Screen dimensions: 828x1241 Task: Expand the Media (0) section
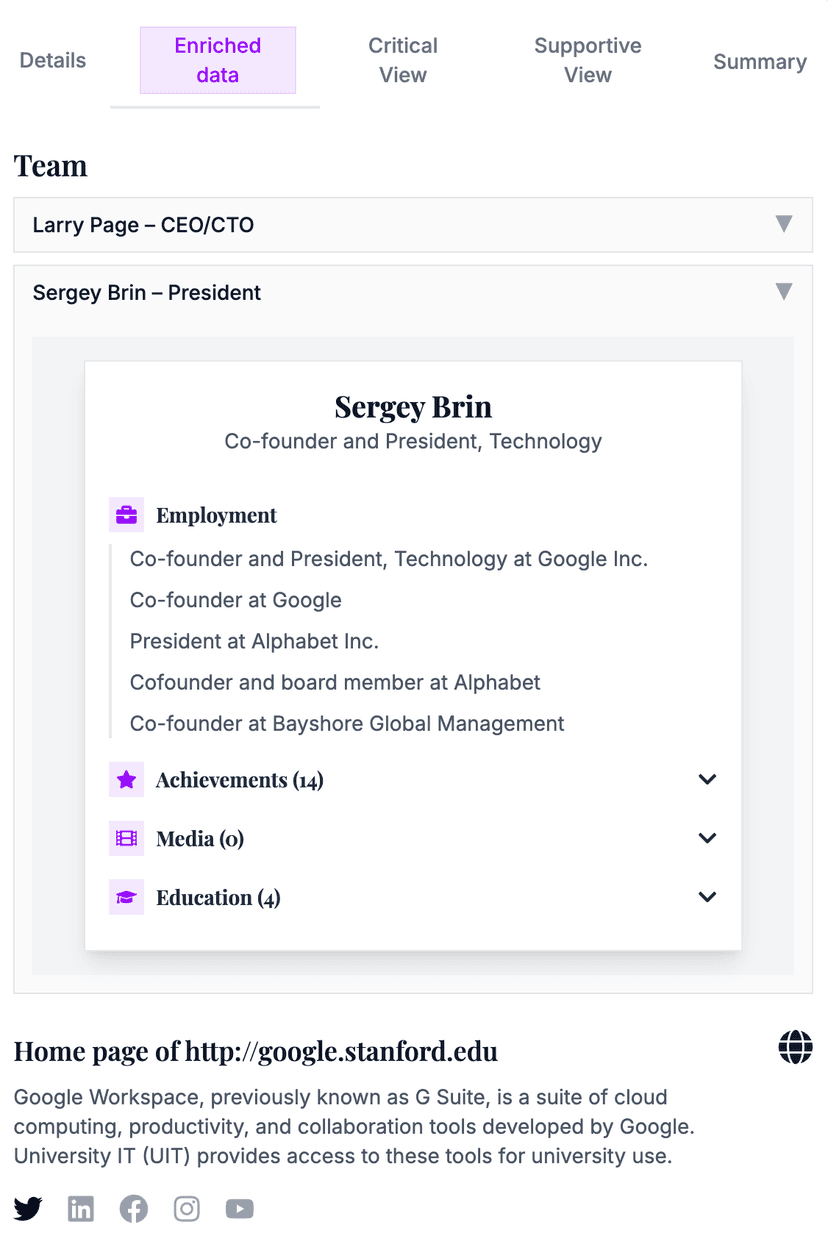[707, 838]
